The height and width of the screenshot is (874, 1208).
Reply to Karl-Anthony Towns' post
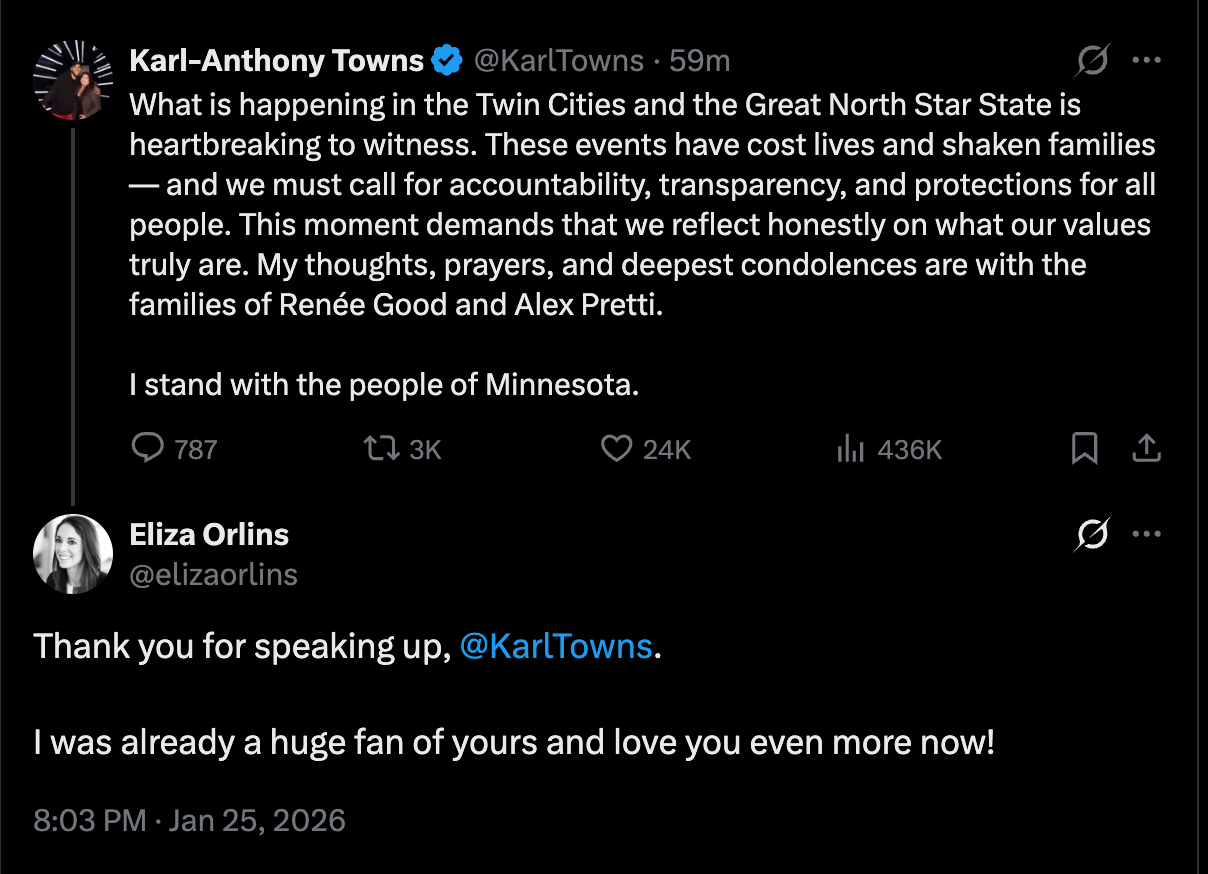pyautogui.click(x=149, y=449)
